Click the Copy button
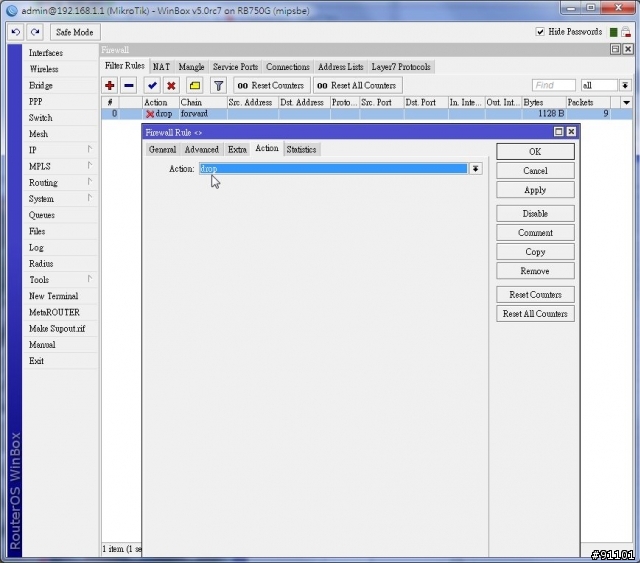Image resolution: width=640 pixels, height=563 pixels. point(535,252)
